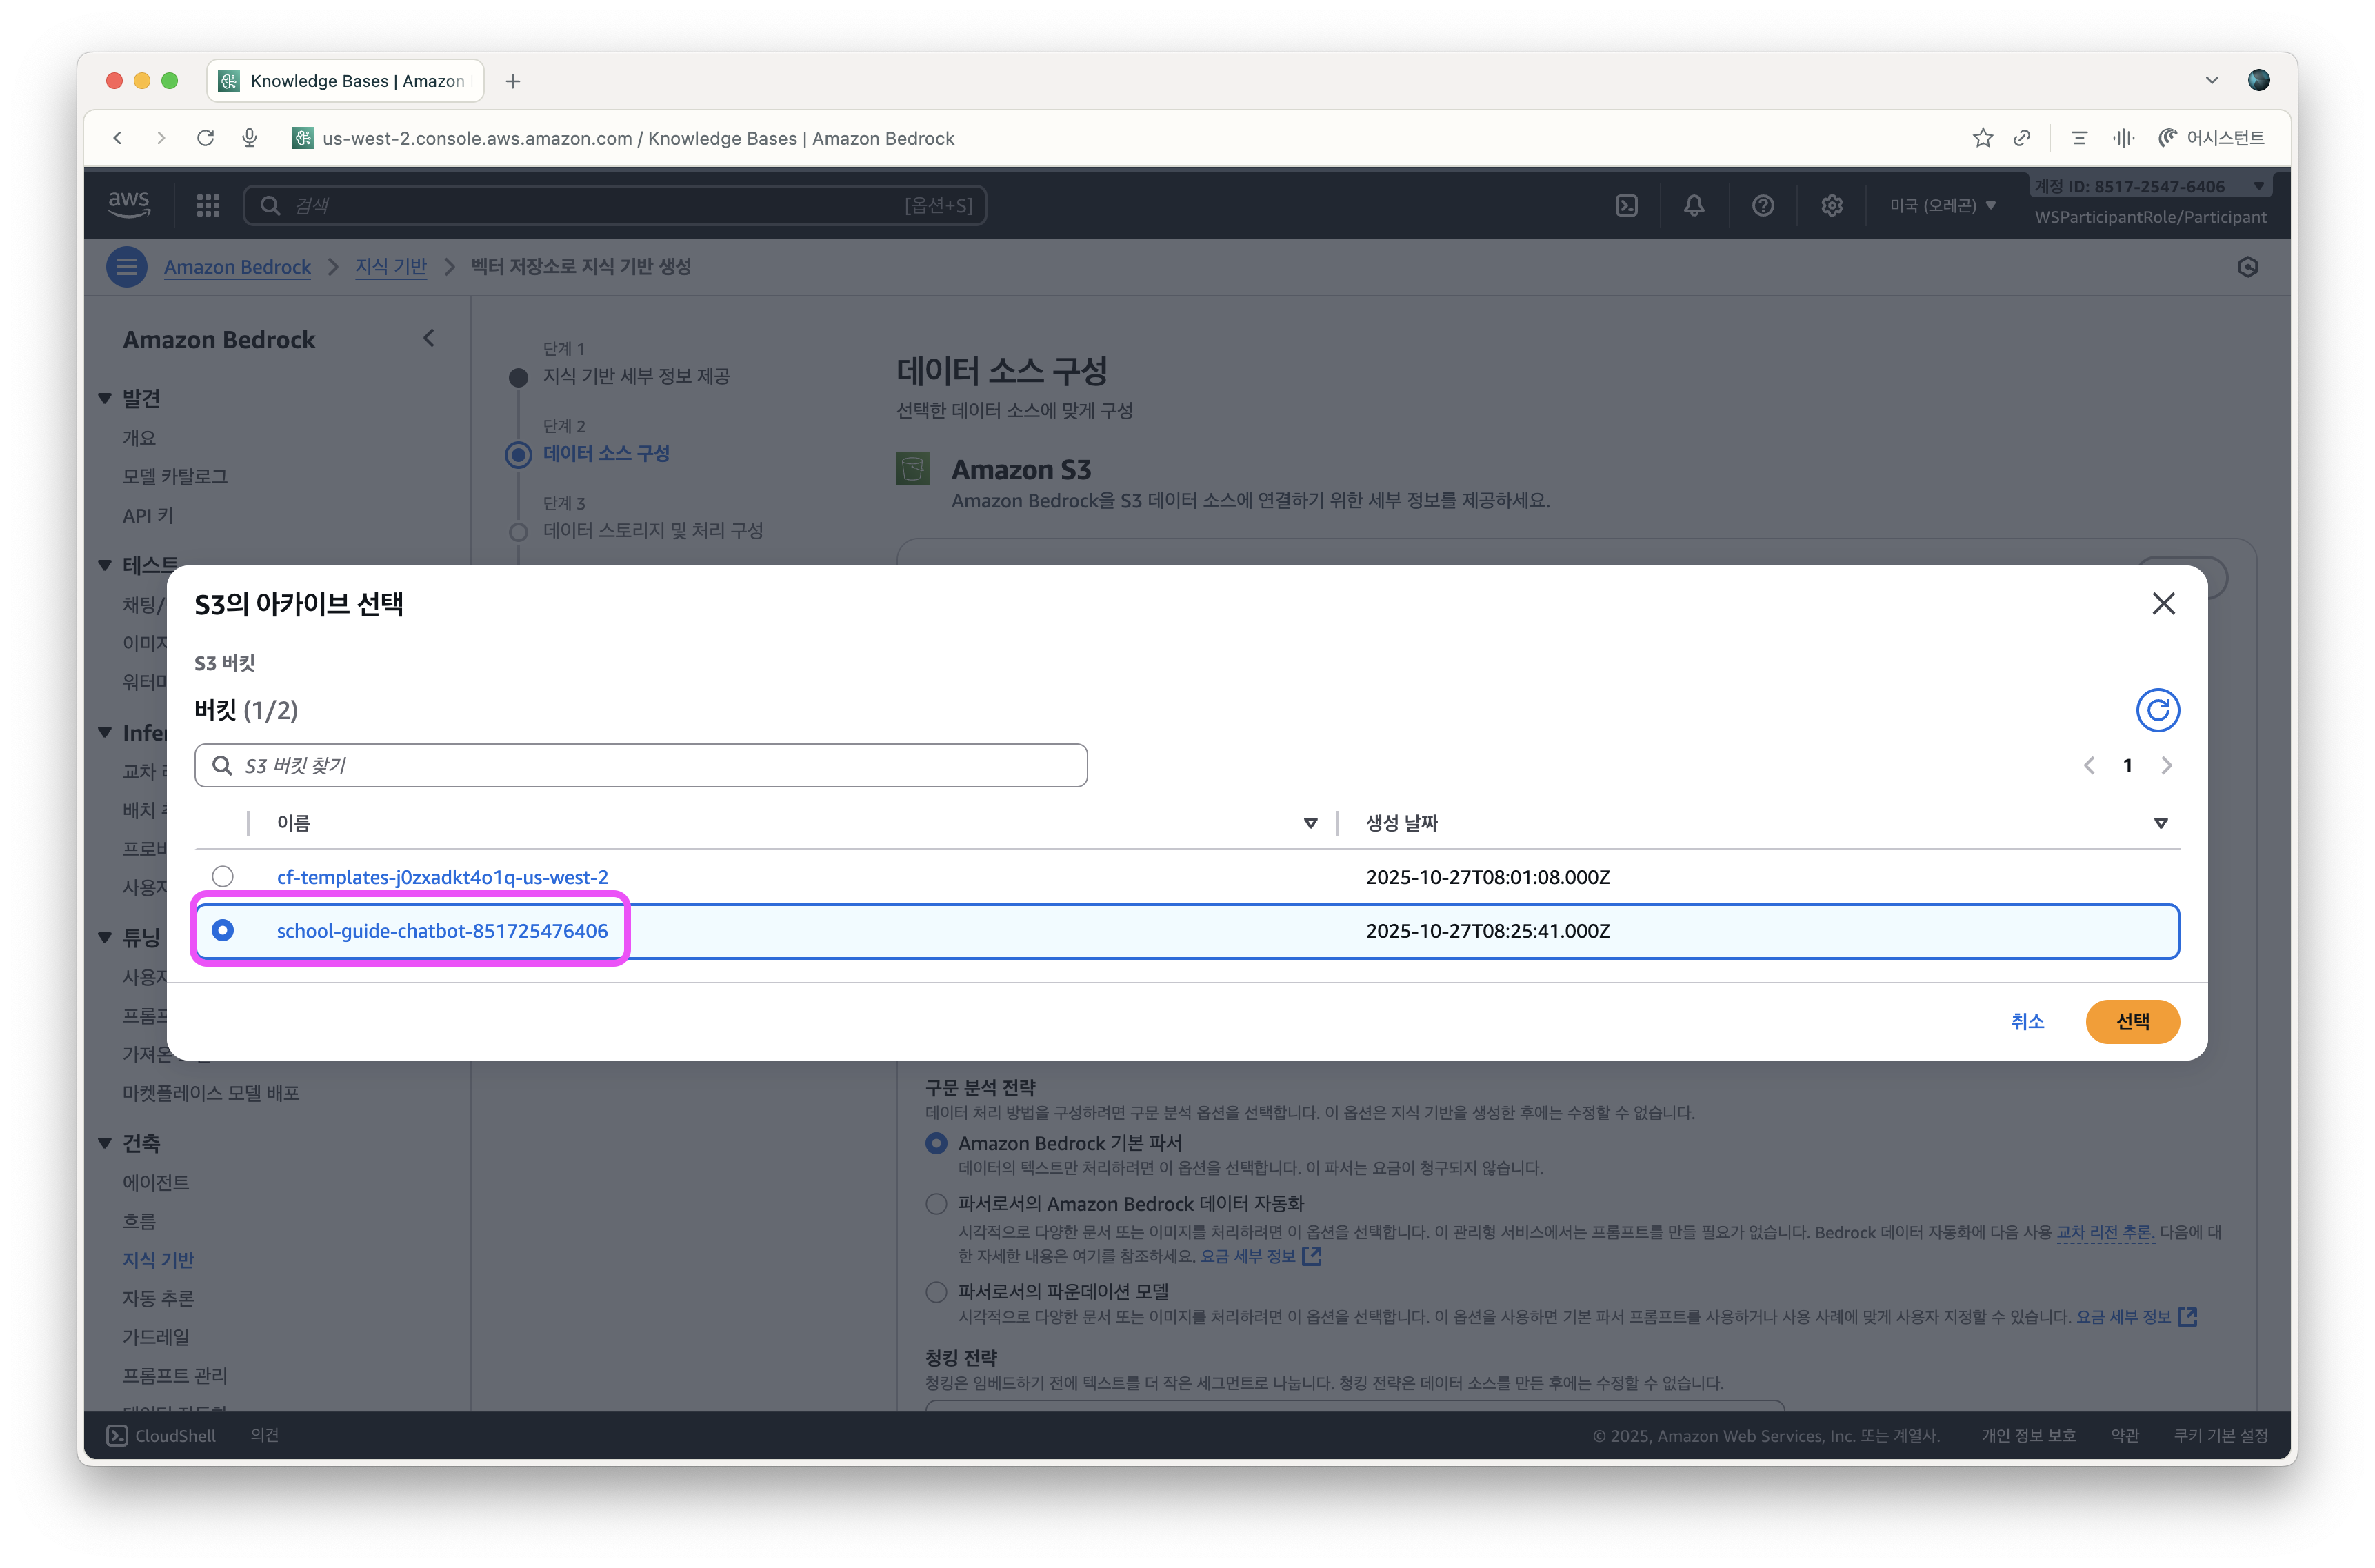Click the microphone icon in address bar
2375x1568 pixels.
[250, 138]
